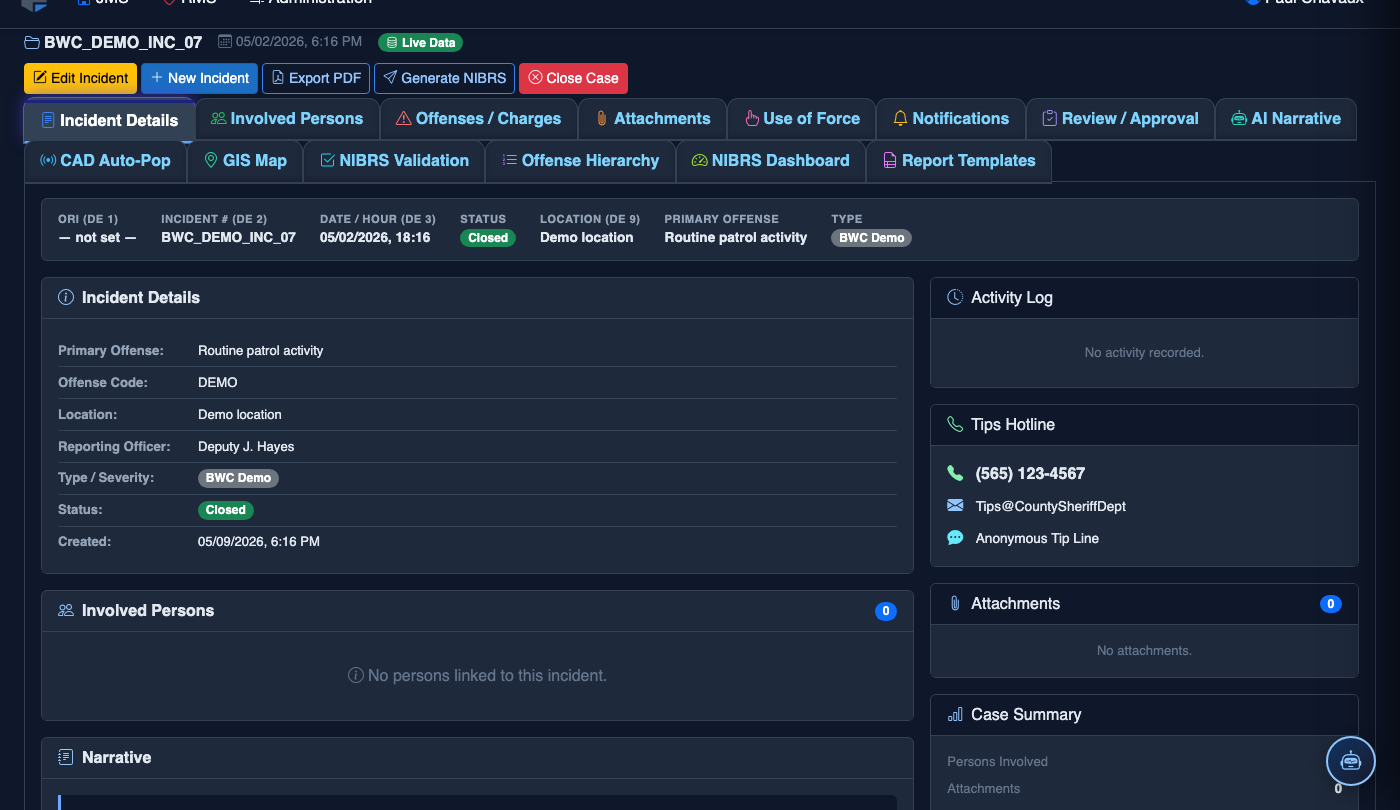Click the folder icon beside BWC_DEMO_INC_07 title

point(32,42)
